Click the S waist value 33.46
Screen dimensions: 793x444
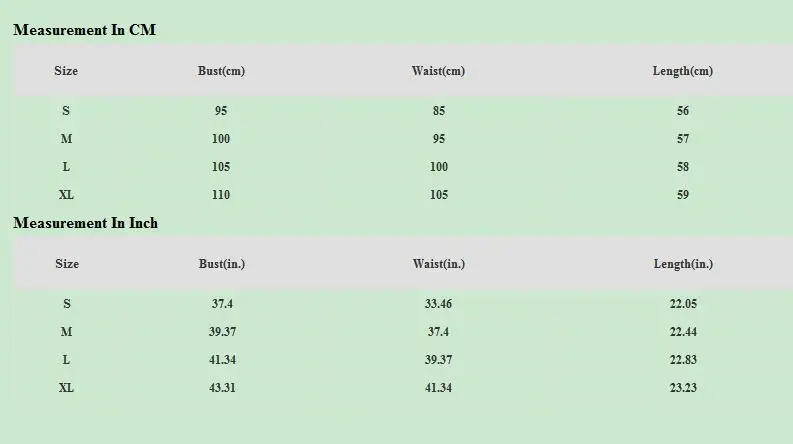pos(439,304)
